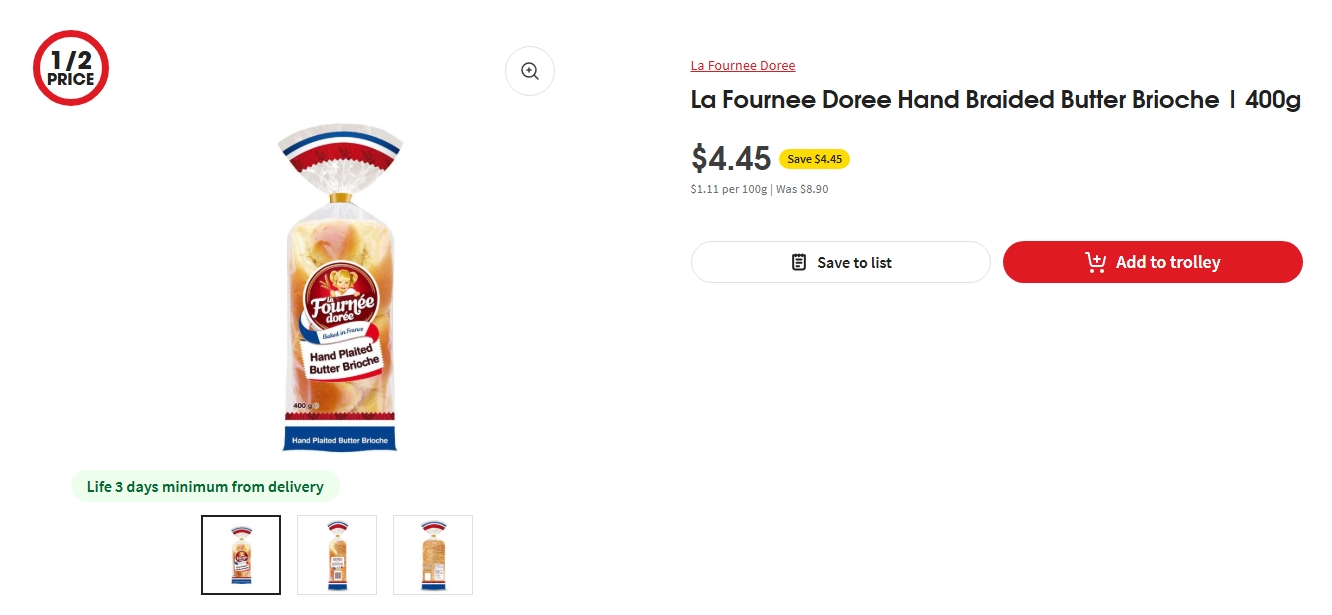Click the yellow Save $4.45 badge

814,159
